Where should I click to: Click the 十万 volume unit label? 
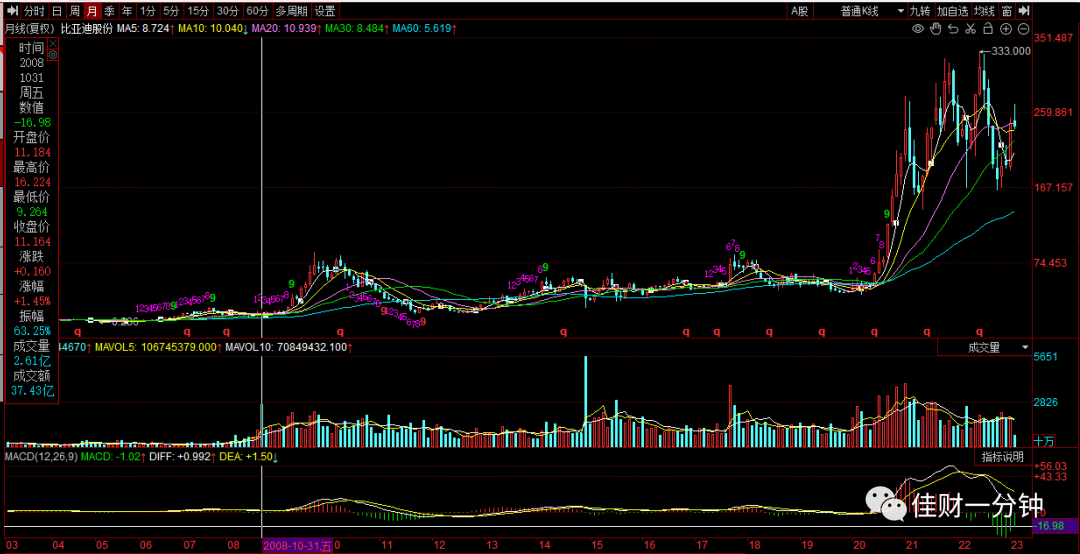pyautogui.click(x=1044, y=441)
